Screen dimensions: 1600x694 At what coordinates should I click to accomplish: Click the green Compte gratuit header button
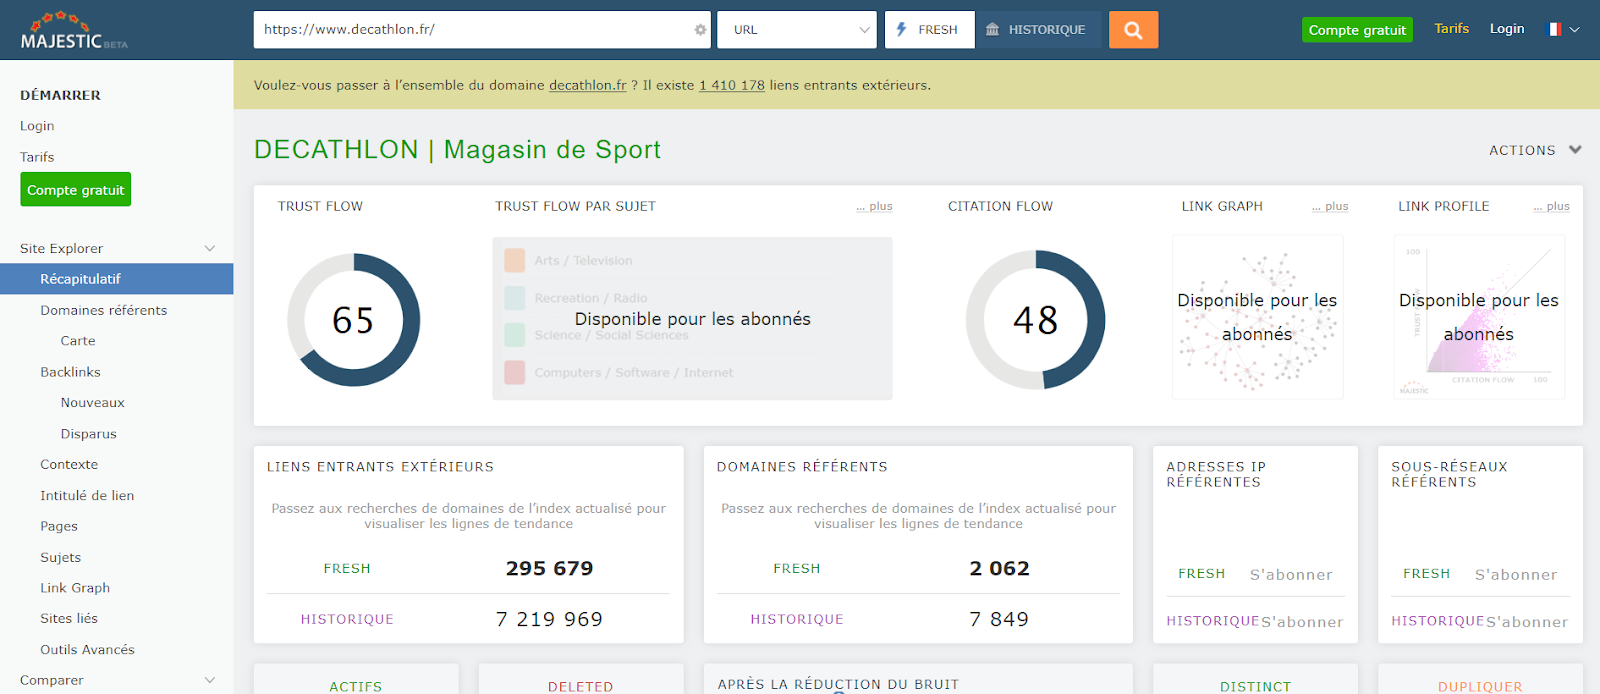pyautogui.click(x=1357, y=30)
